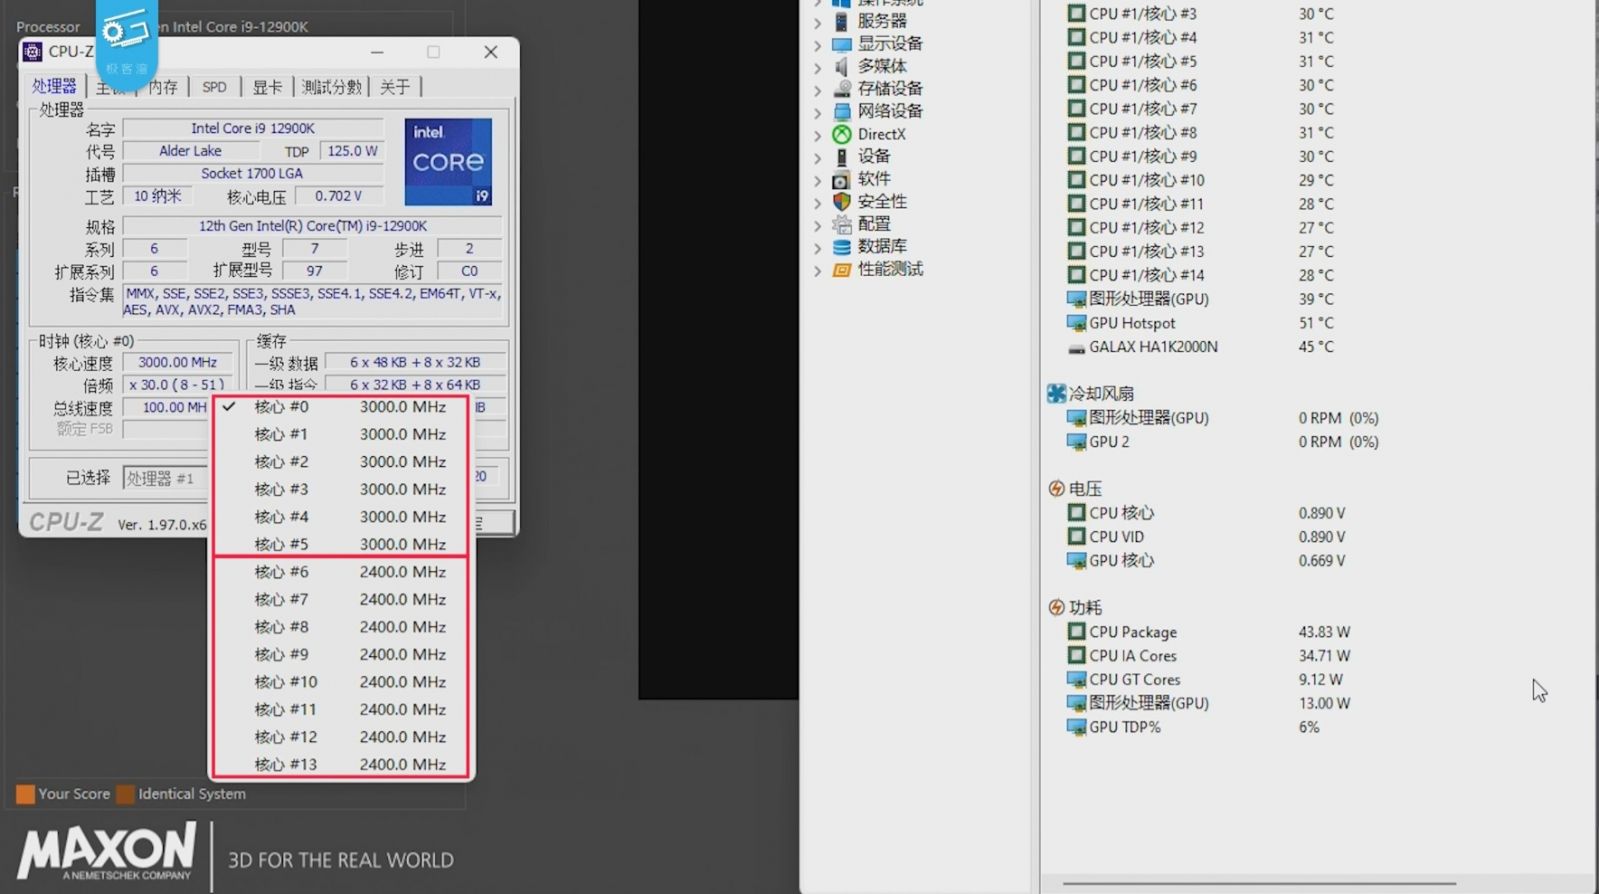Click the 安全性 tree label
The image size is (1599, 894).
click(x=882, y=201)
